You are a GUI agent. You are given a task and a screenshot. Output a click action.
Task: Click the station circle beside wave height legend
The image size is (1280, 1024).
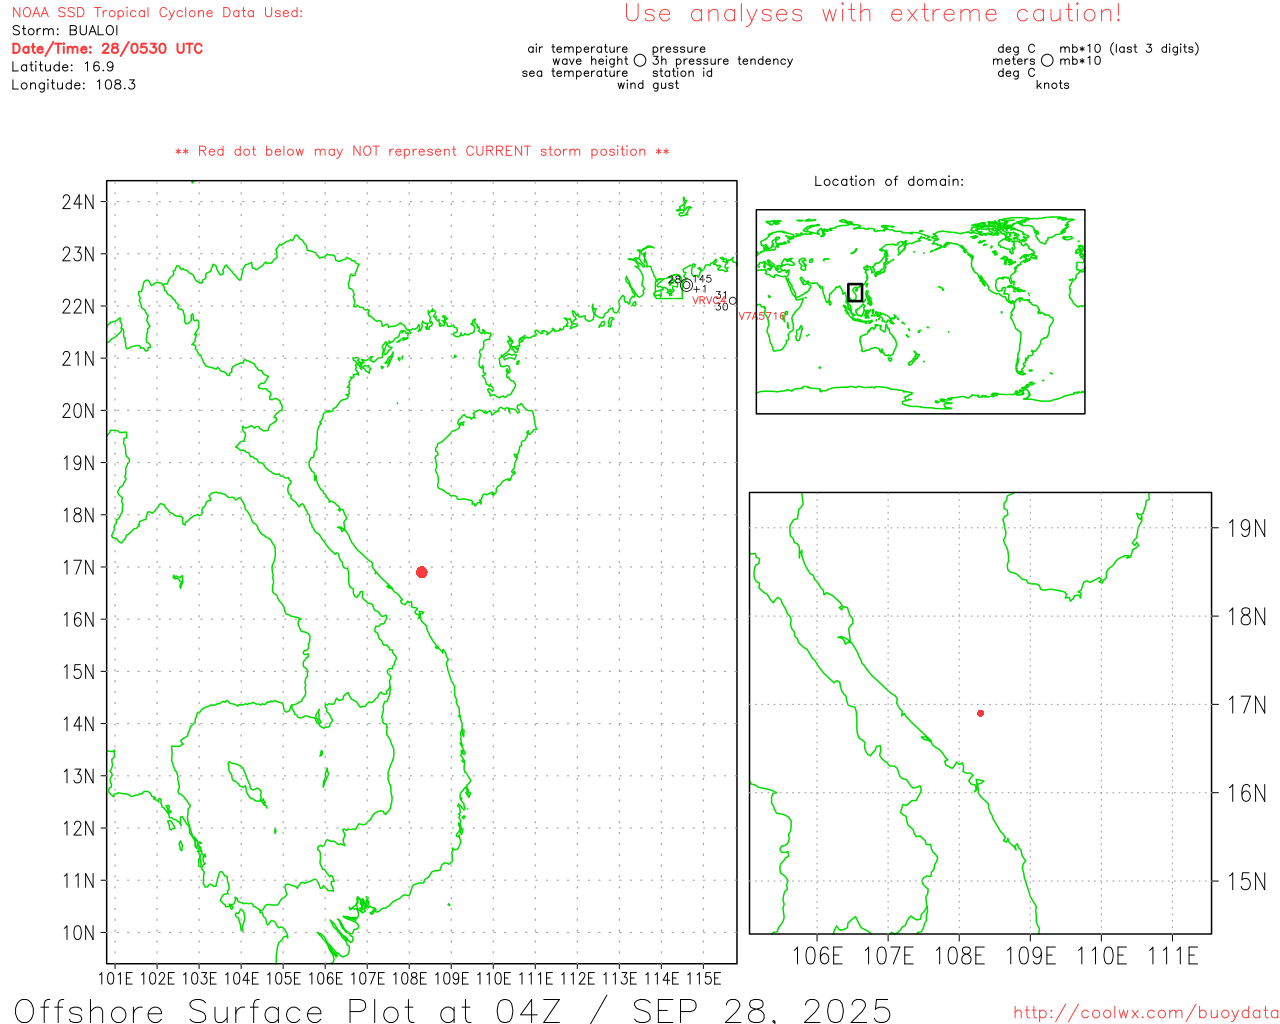pos(640,61)
